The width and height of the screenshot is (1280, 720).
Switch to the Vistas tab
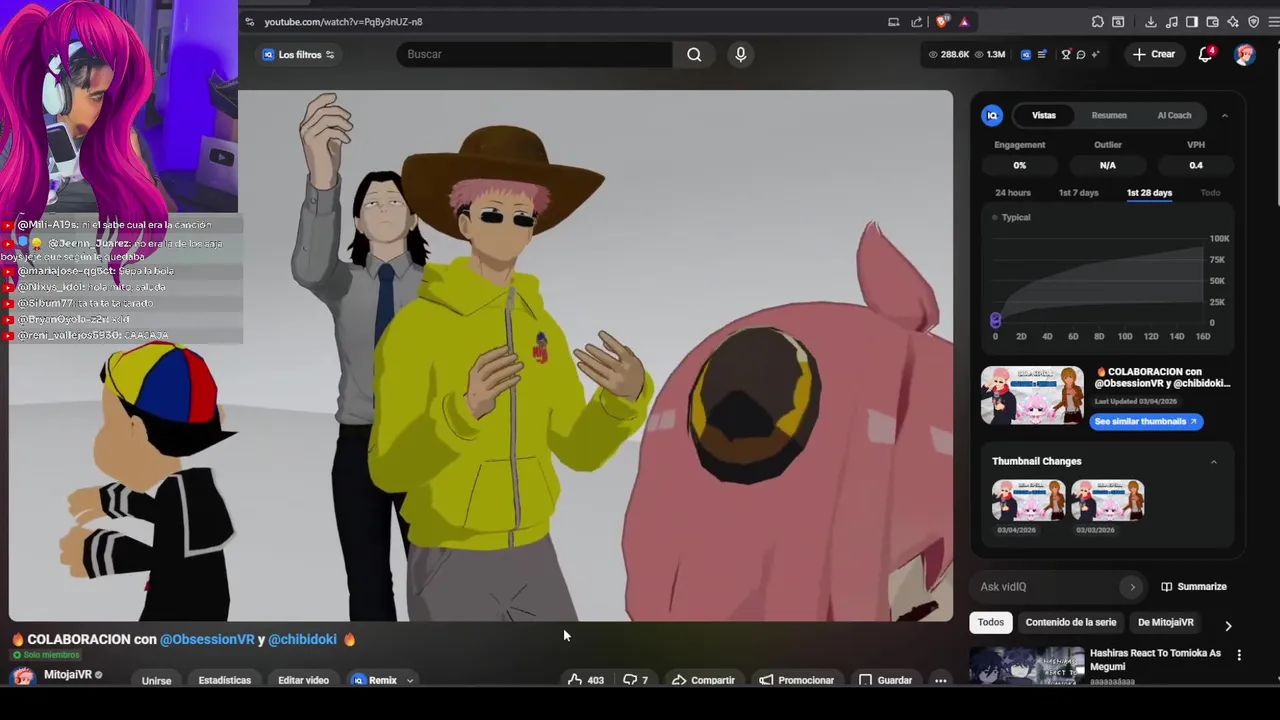point(1043,115)
